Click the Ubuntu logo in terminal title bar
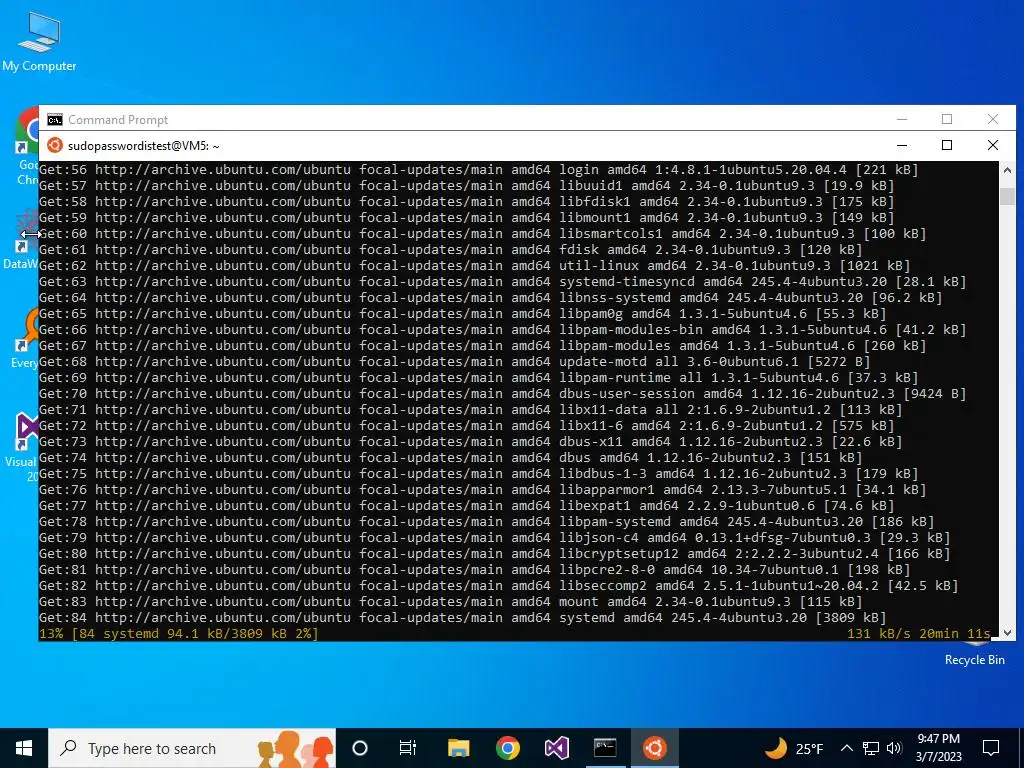 tap(55, 145)
